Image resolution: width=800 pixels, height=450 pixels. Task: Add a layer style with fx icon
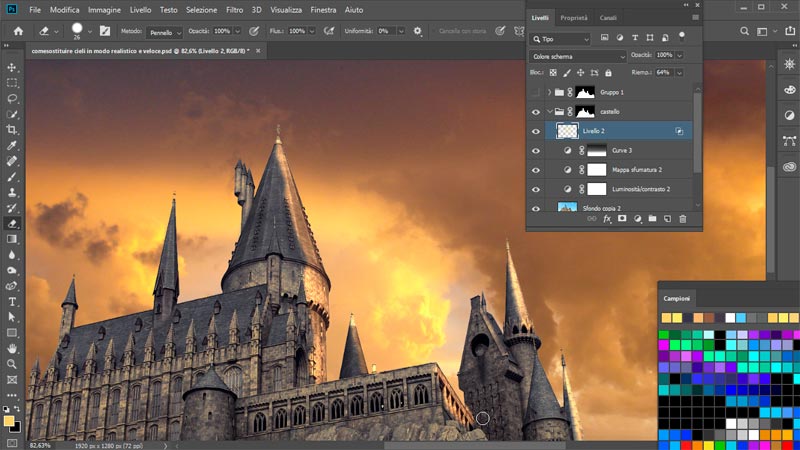[x=607, y=219]
